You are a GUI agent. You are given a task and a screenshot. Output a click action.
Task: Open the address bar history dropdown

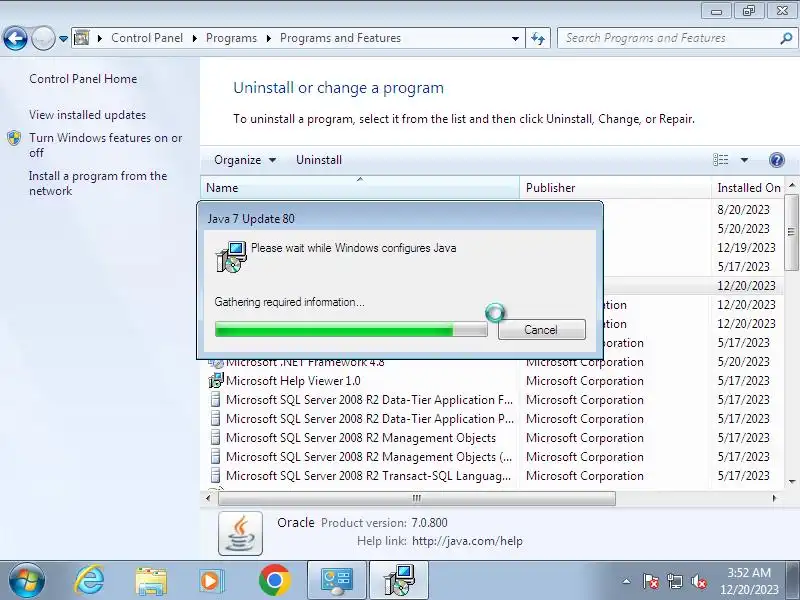(515, 39)
